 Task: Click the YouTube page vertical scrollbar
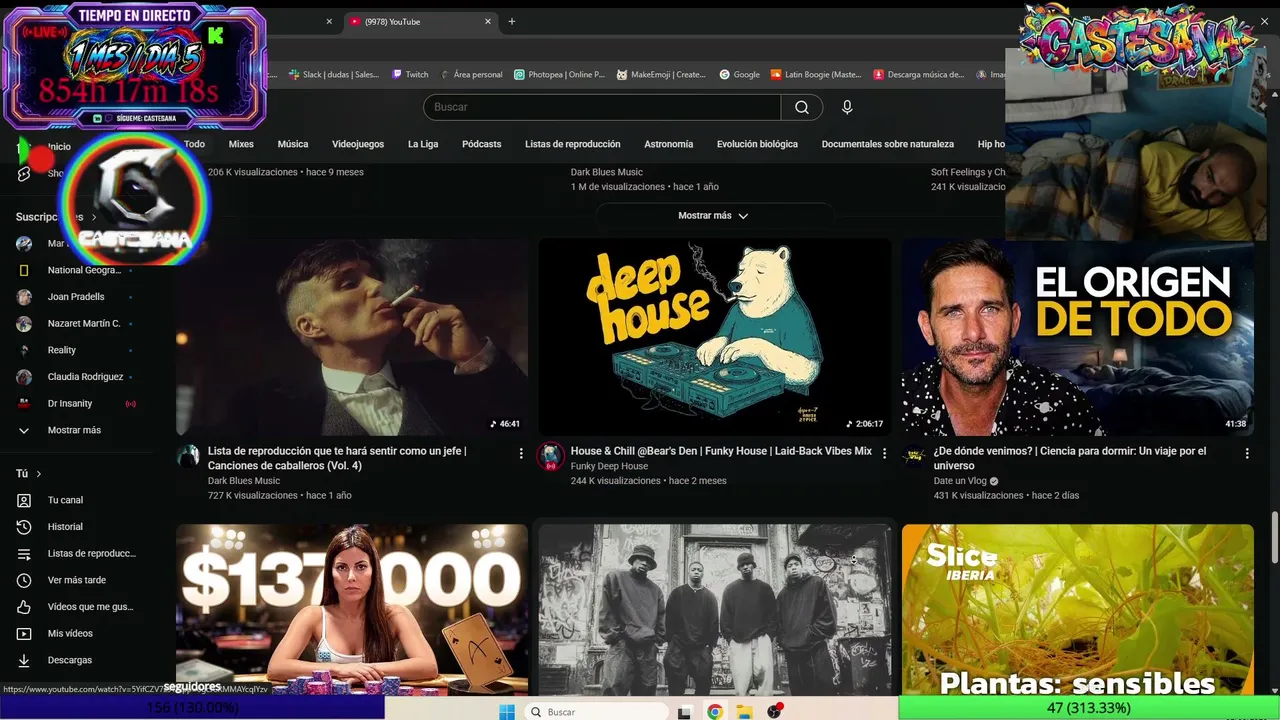click(1274, 537)
